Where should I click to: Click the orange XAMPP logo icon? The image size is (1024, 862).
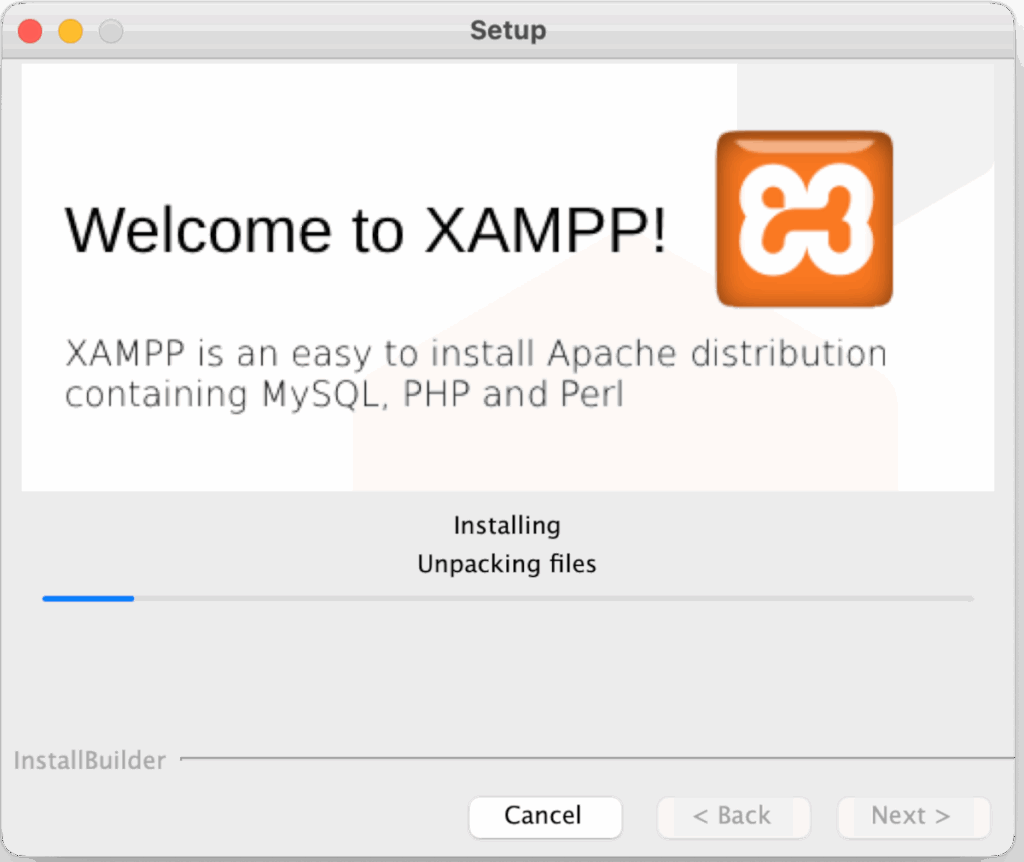(804, 218)
